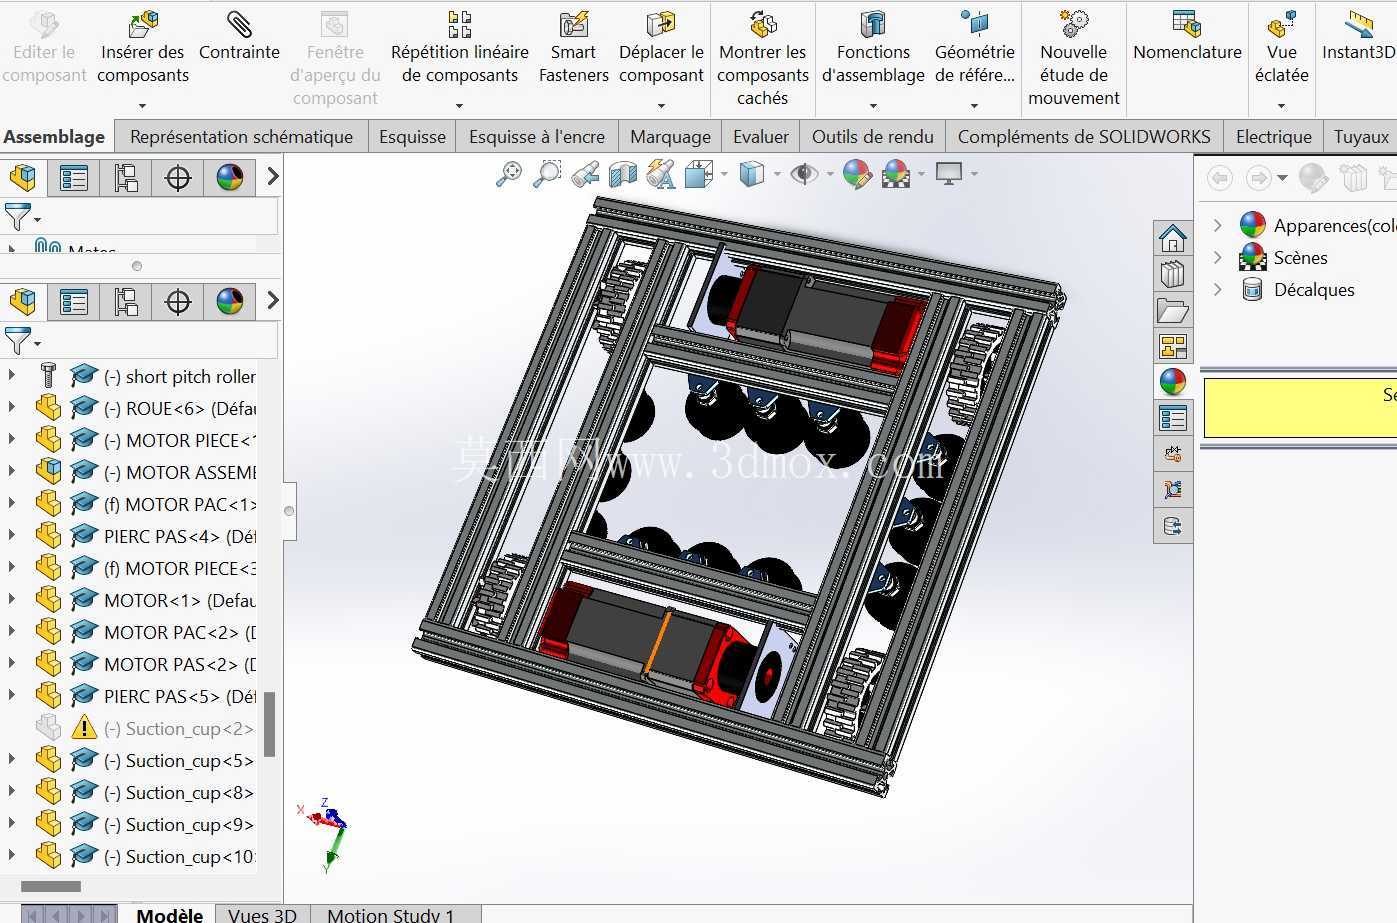This screenshot has width=1397, height=923.
Task: Expand the Apparences tree node
Action: pyautogui.click(x=1217, y=226)
